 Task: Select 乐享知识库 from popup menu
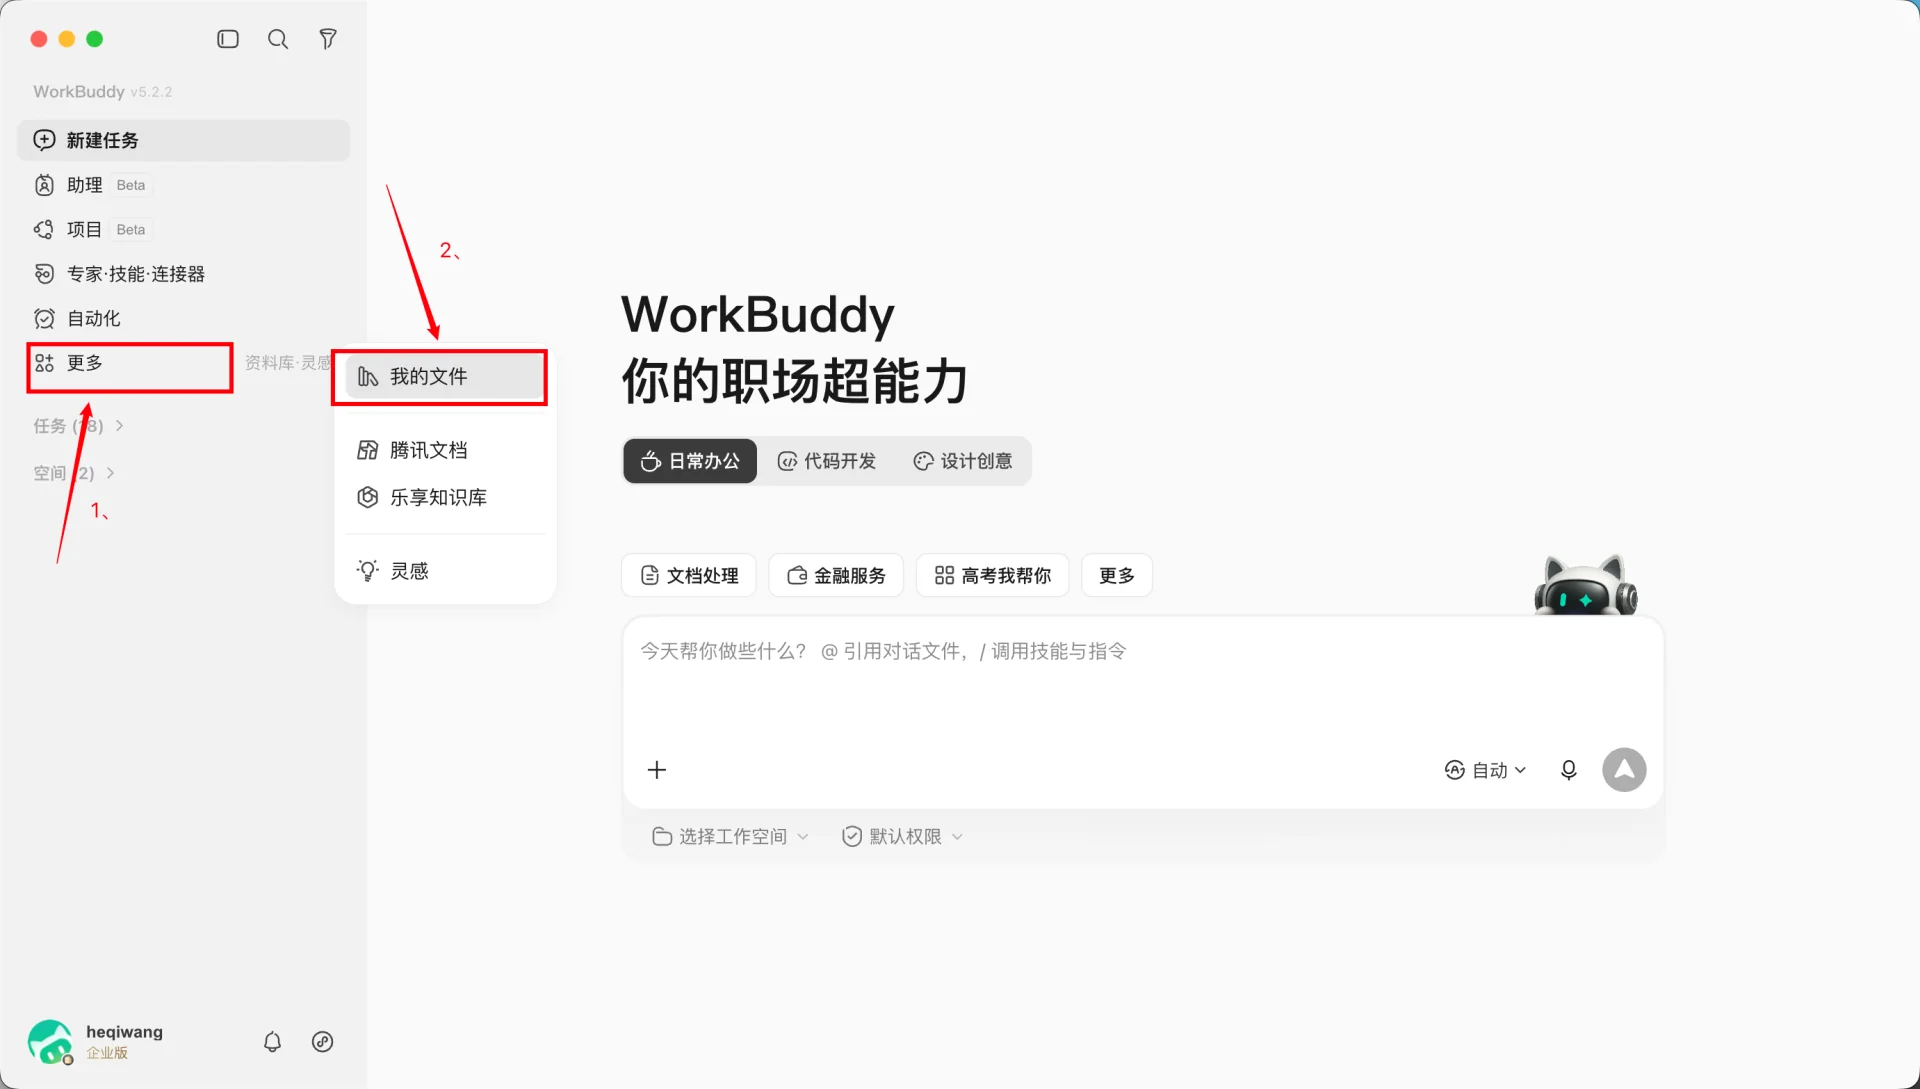[444, 497]
